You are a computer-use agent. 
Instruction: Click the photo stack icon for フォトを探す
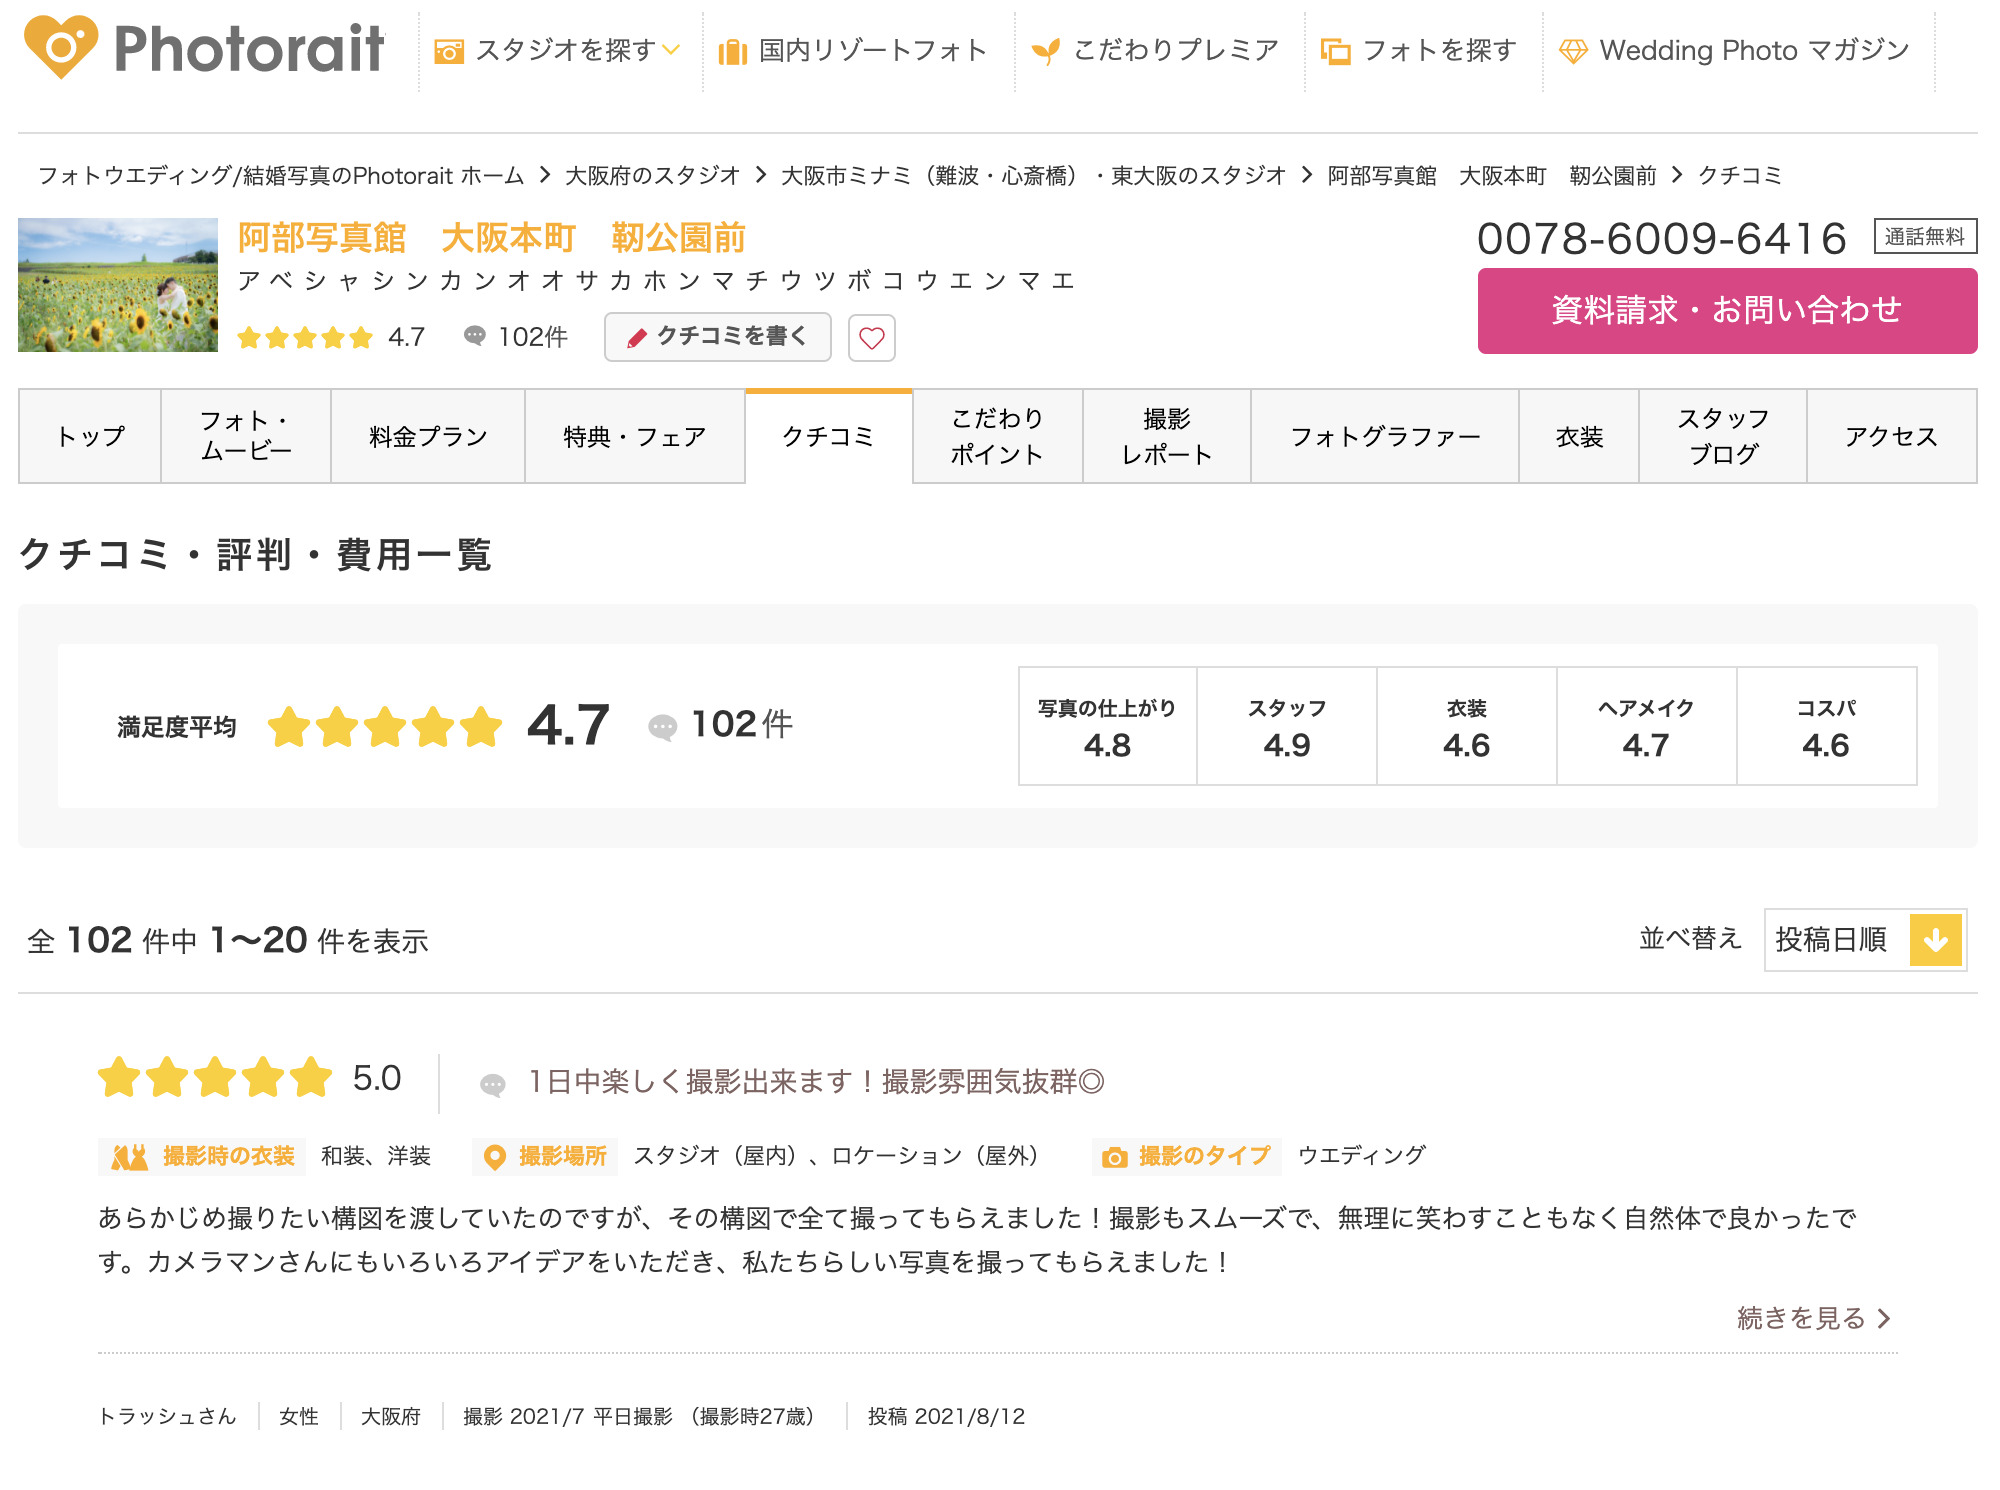(x=1335, y=51)
